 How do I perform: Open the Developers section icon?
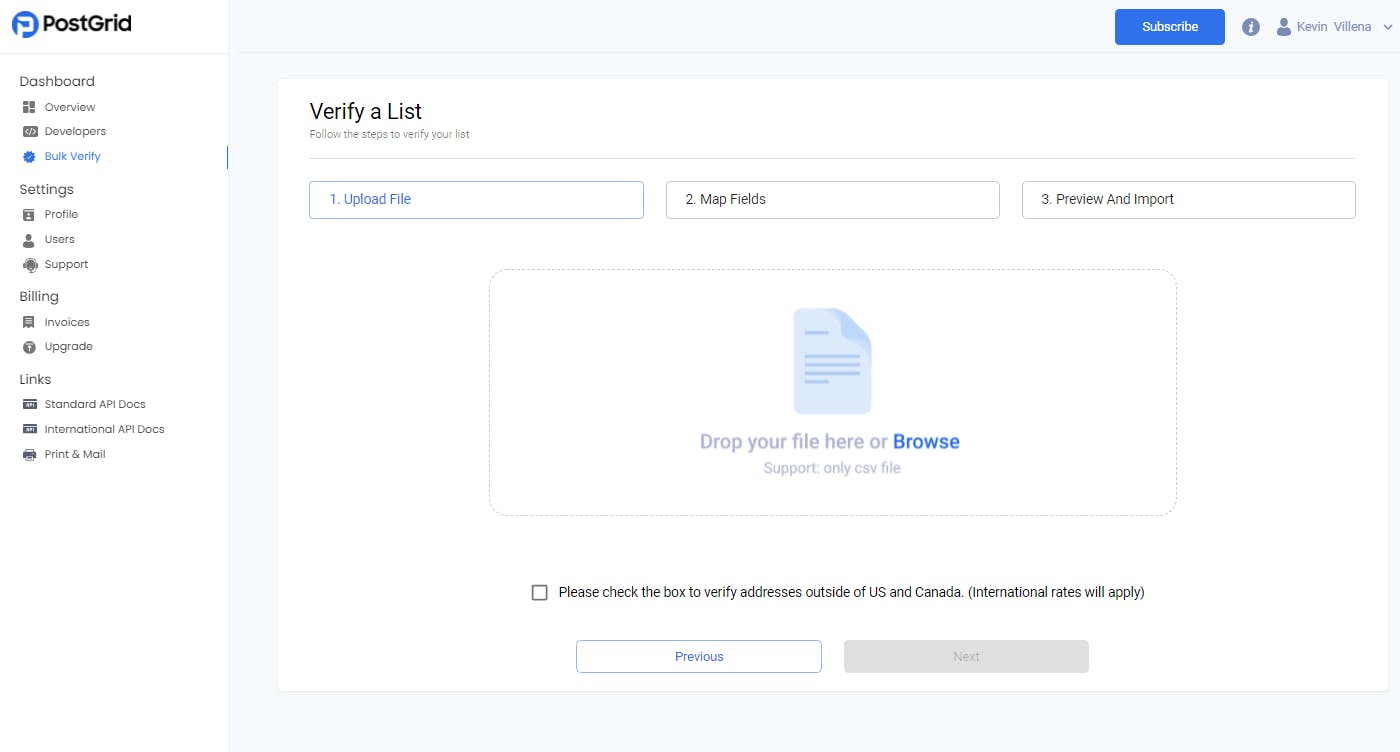[29, 131]
